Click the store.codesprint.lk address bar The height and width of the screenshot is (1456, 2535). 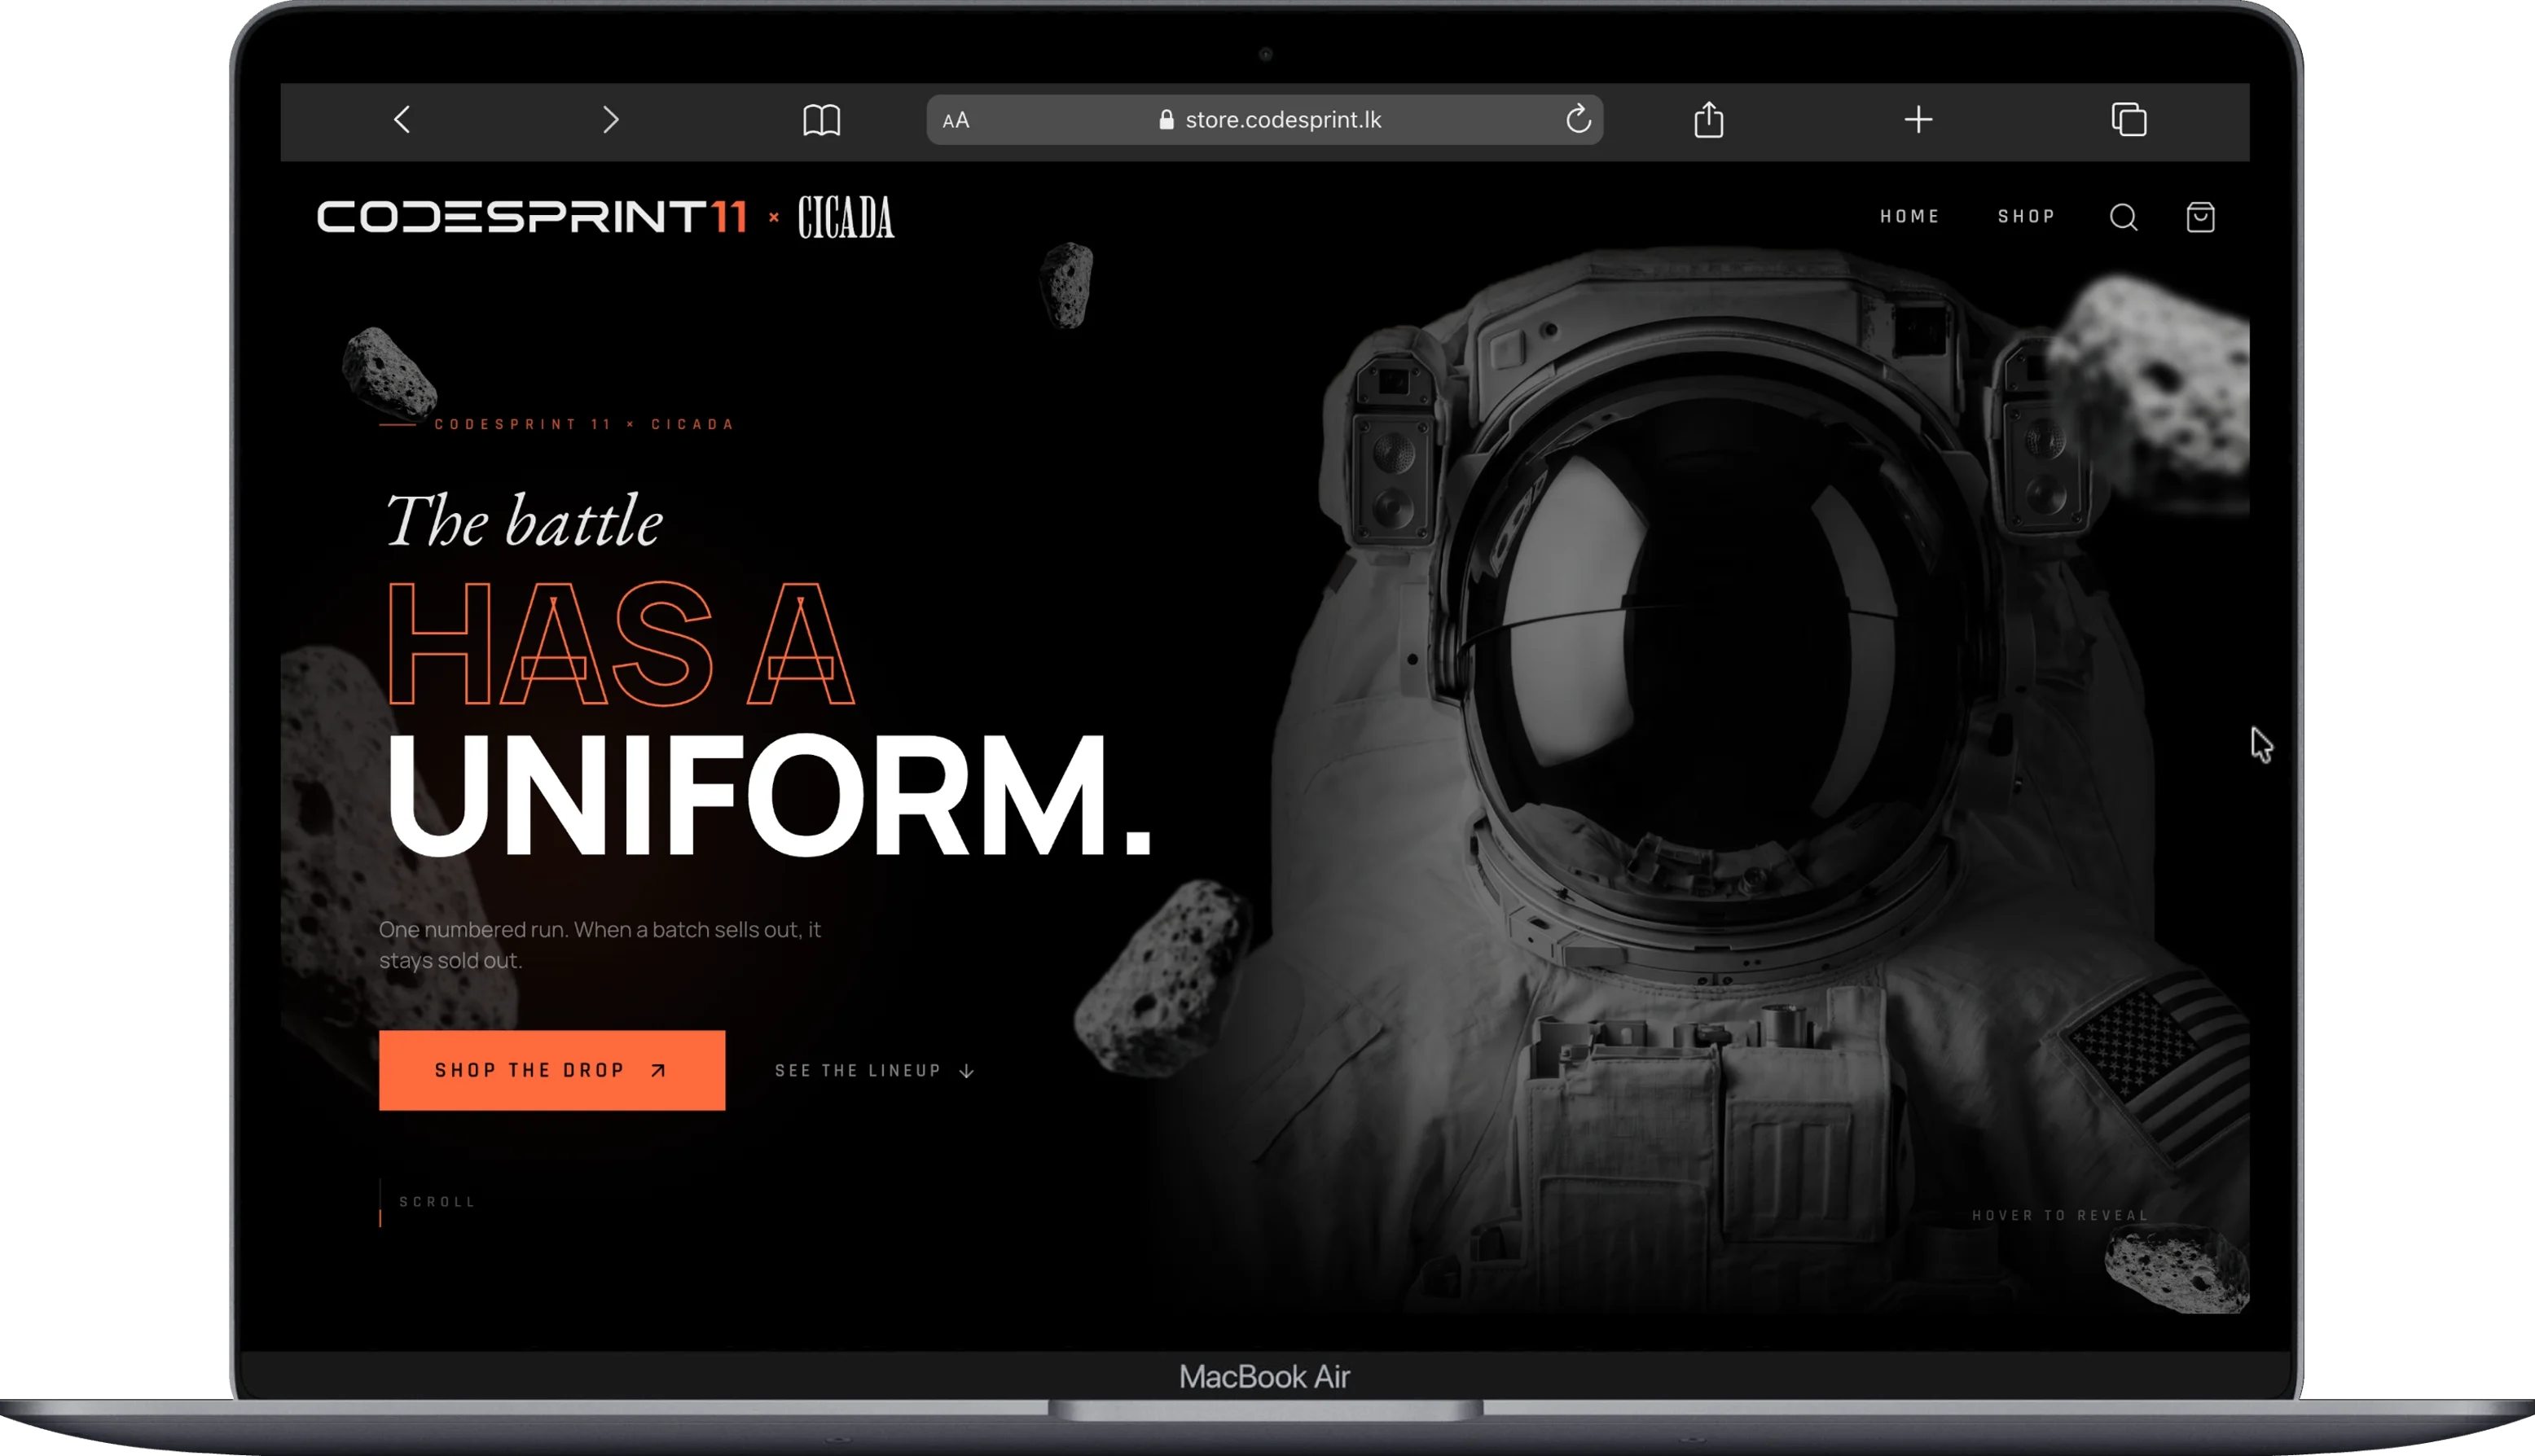coord(1264,120)
